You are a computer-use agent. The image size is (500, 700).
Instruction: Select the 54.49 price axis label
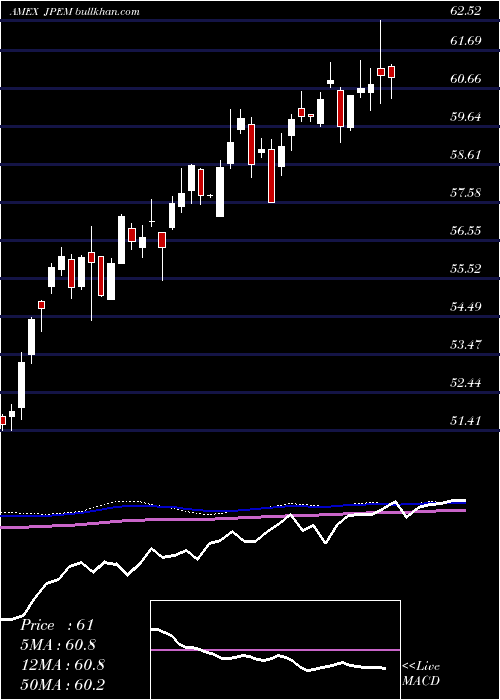click(466, 307)
